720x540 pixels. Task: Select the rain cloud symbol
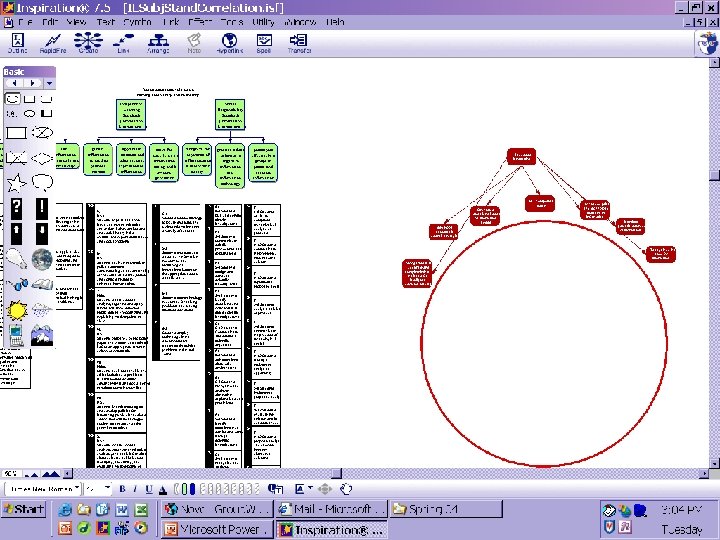(42, 310)
